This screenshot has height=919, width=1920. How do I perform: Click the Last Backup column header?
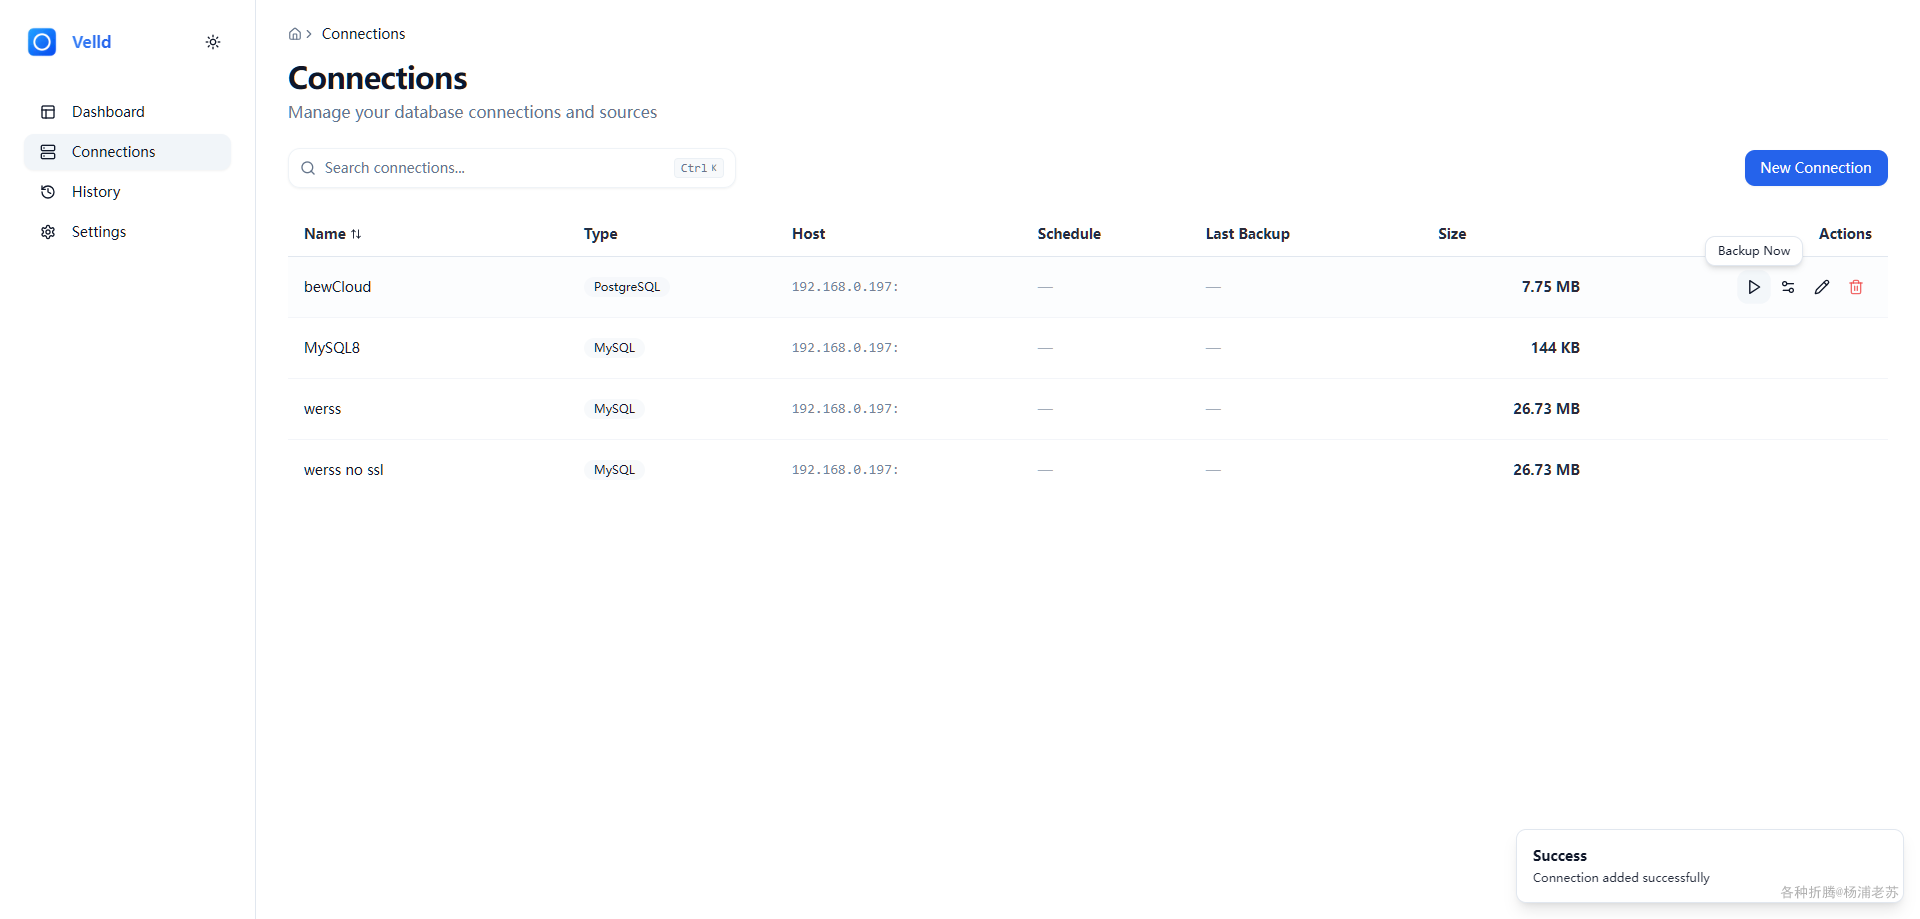pyautogui.click(x=1248, y=234)
